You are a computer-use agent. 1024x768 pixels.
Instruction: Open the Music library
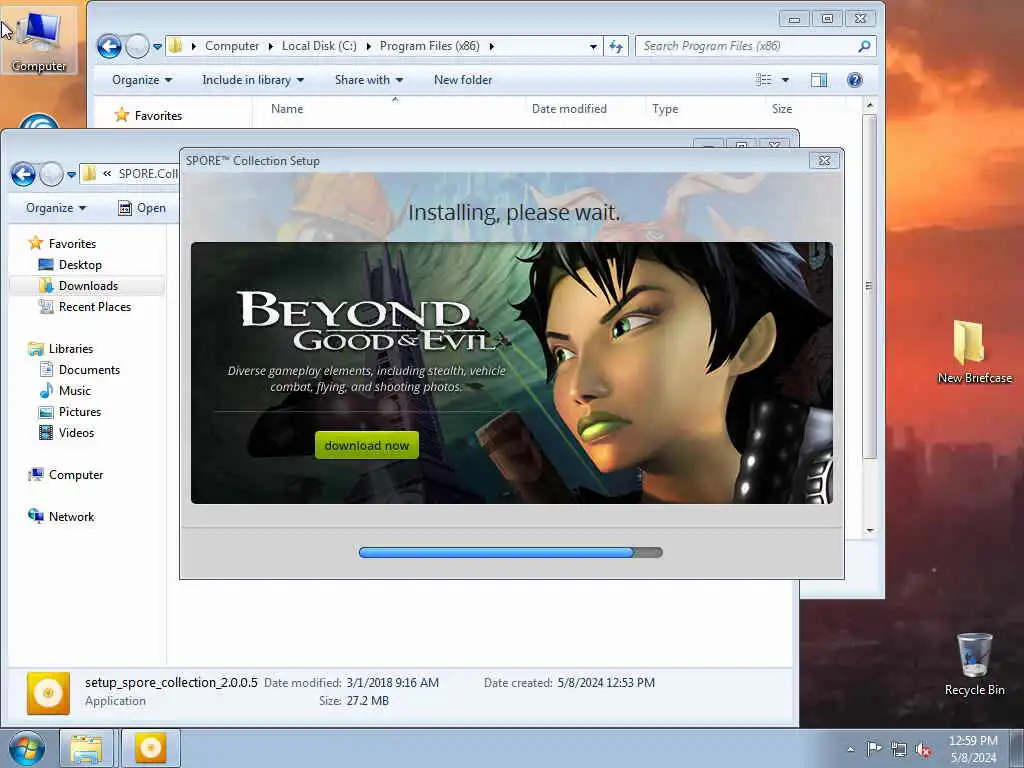(65, 391)
